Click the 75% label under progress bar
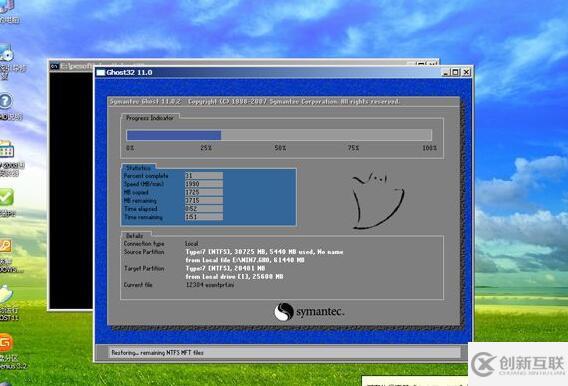568x386 pixels. pyautogui.click(x=354, y=148)
